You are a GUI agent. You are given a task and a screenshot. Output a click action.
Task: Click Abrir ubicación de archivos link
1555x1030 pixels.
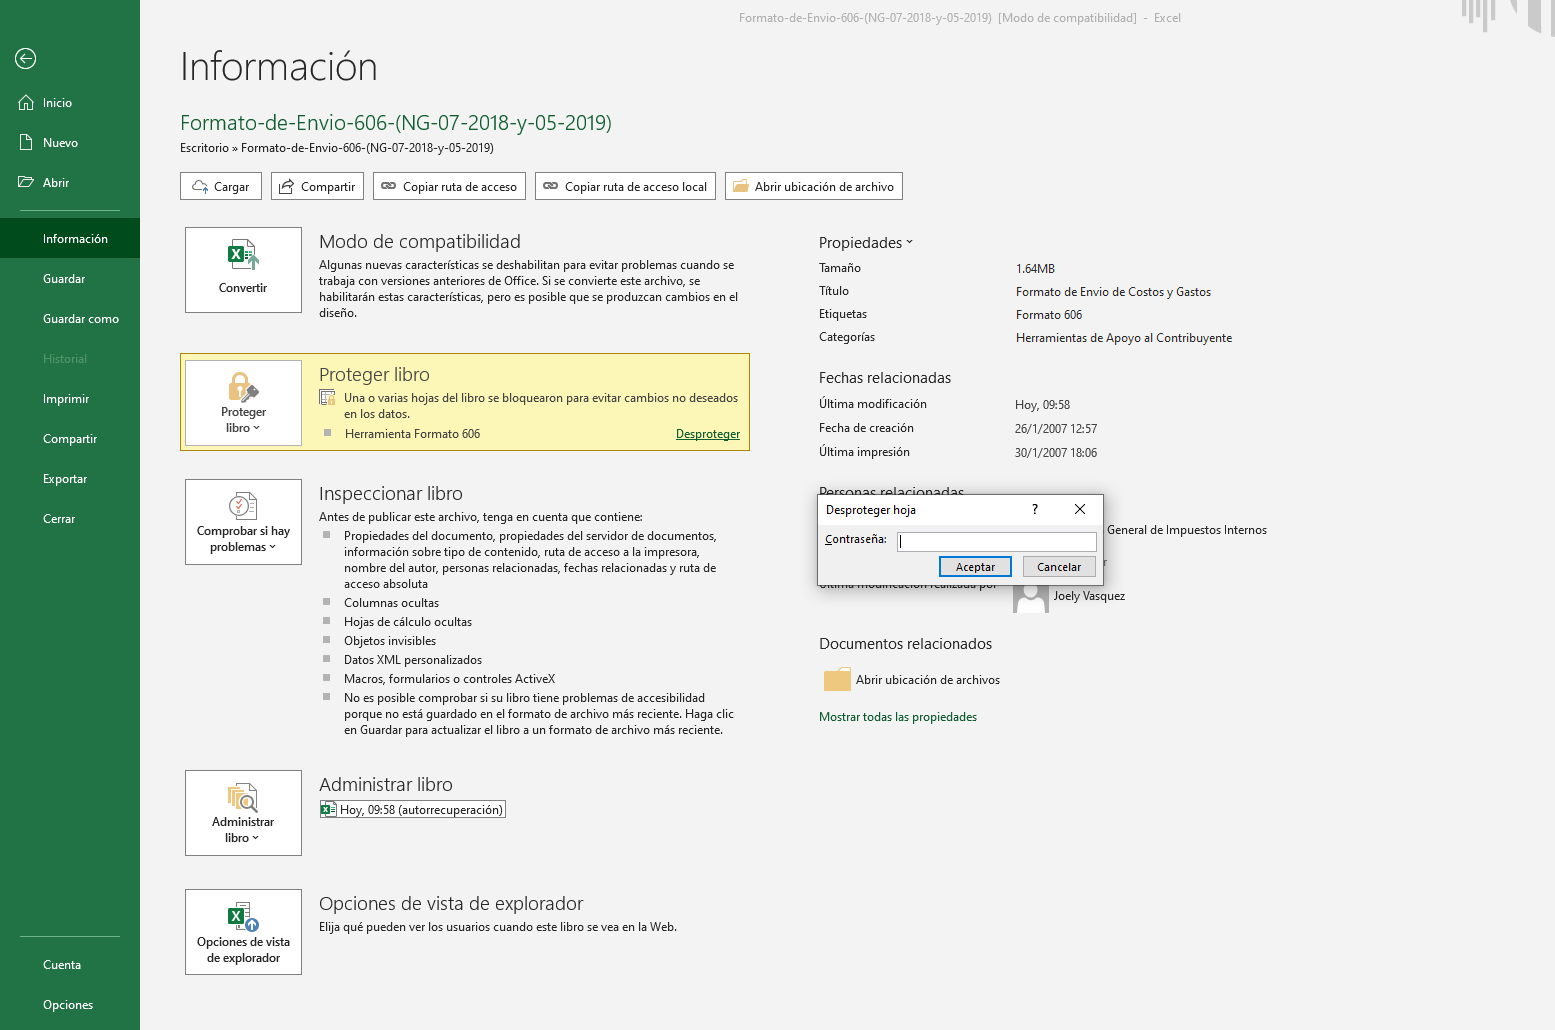point(928,680)
